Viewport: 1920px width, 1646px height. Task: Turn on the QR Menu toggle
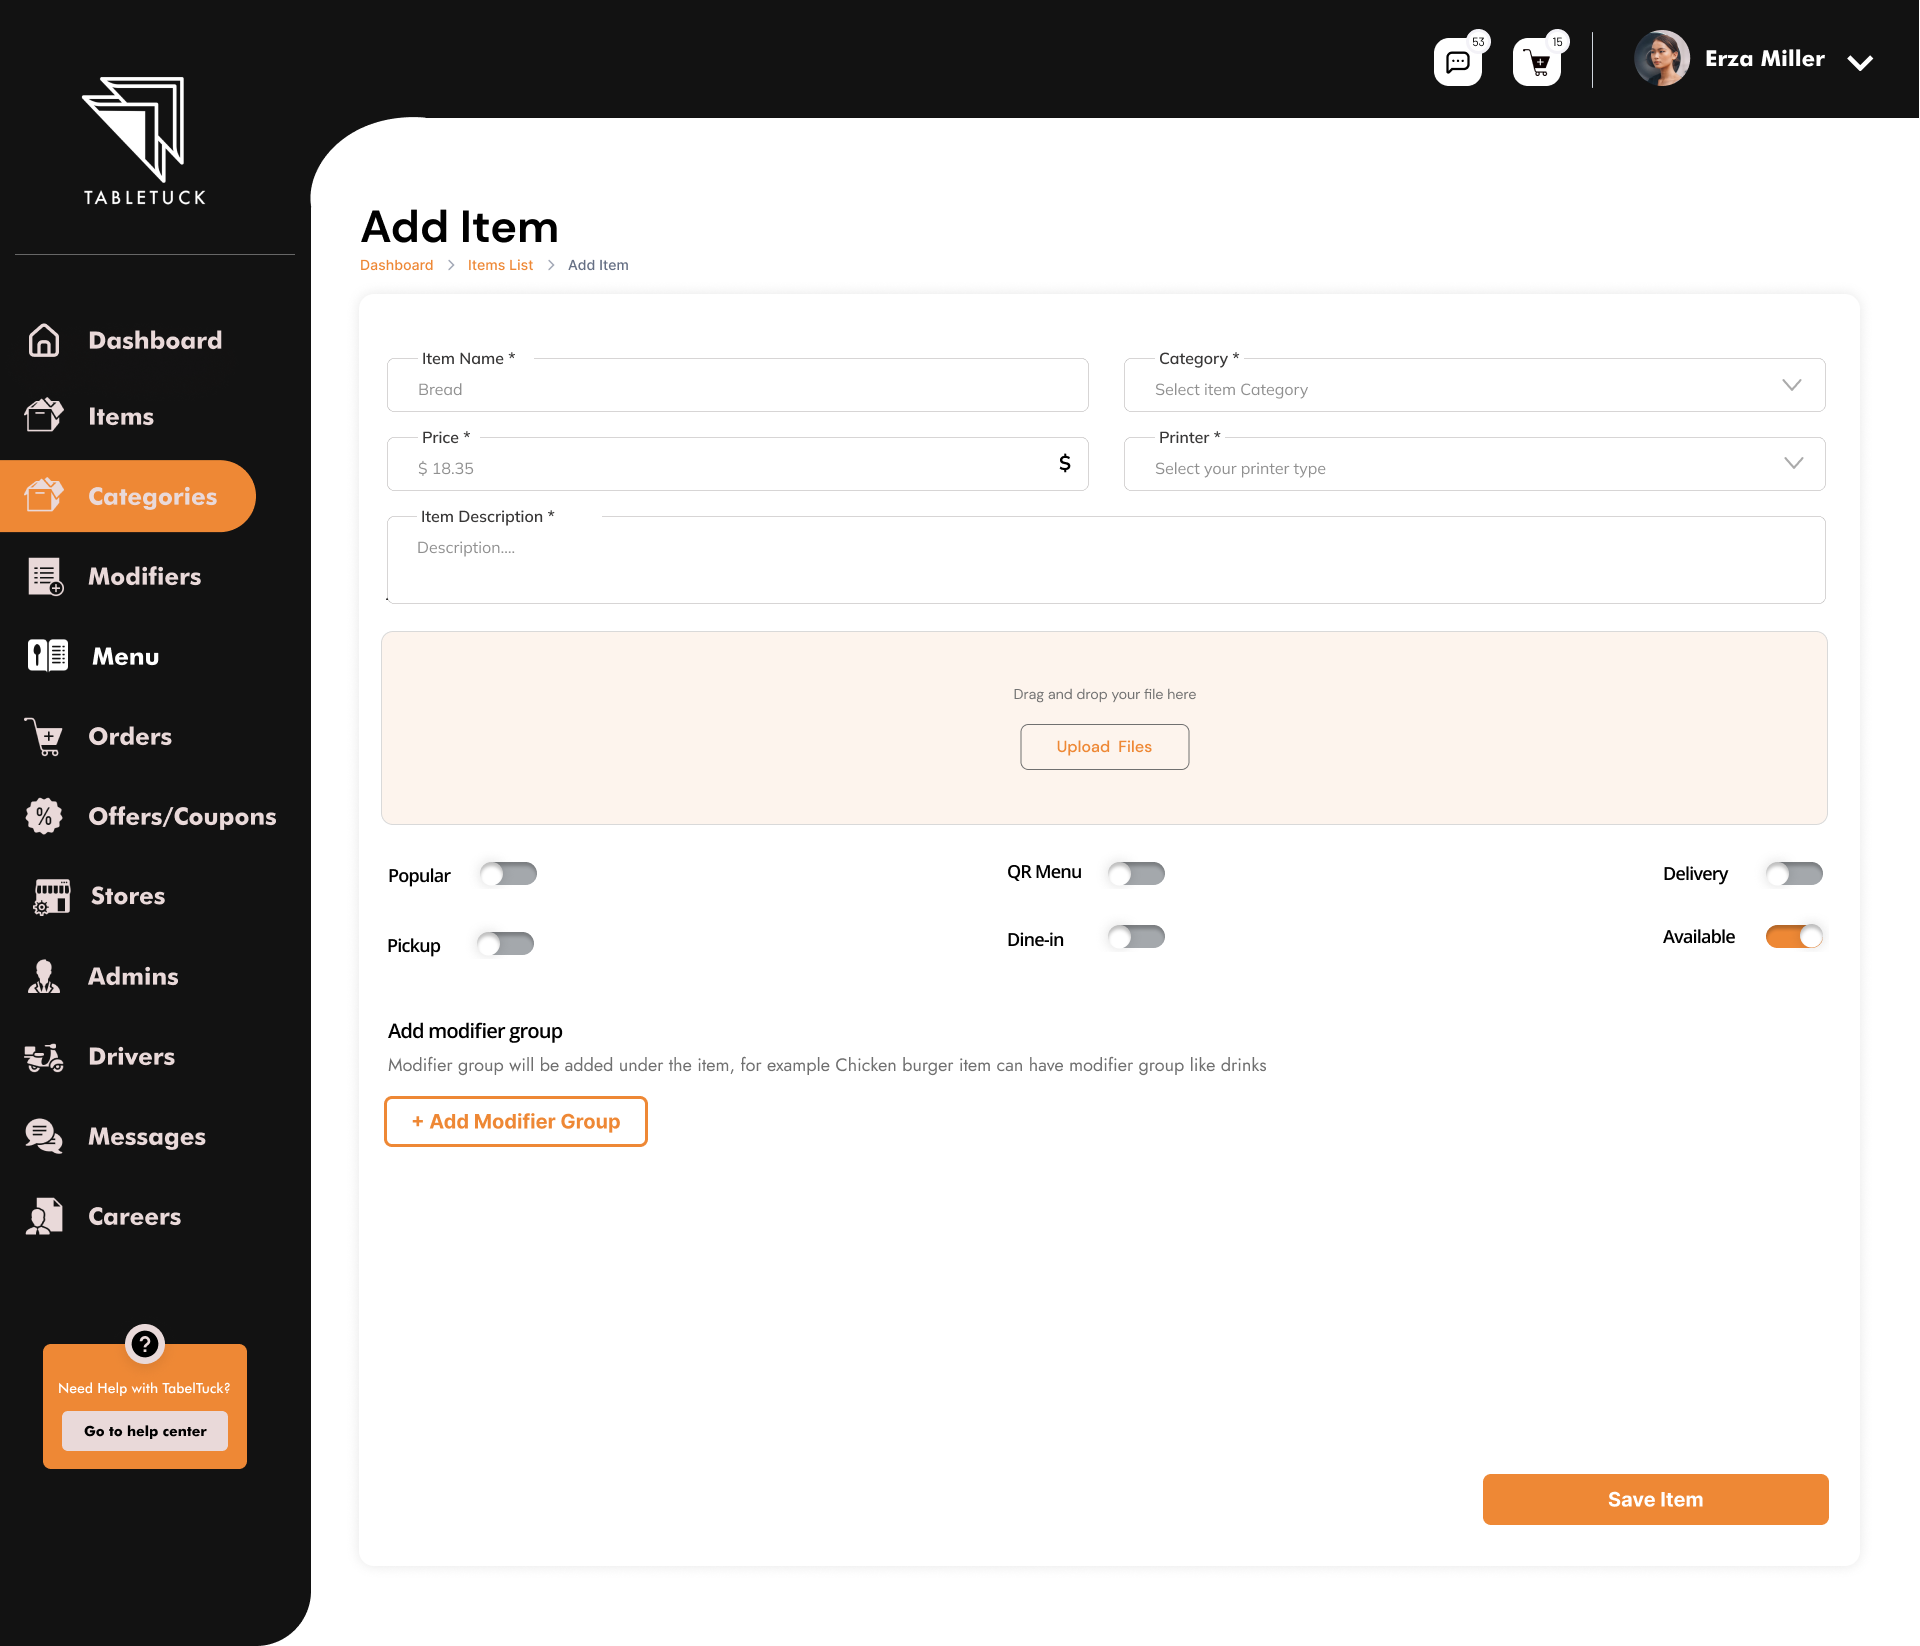pyautogui.click(x=1136, y=873)
